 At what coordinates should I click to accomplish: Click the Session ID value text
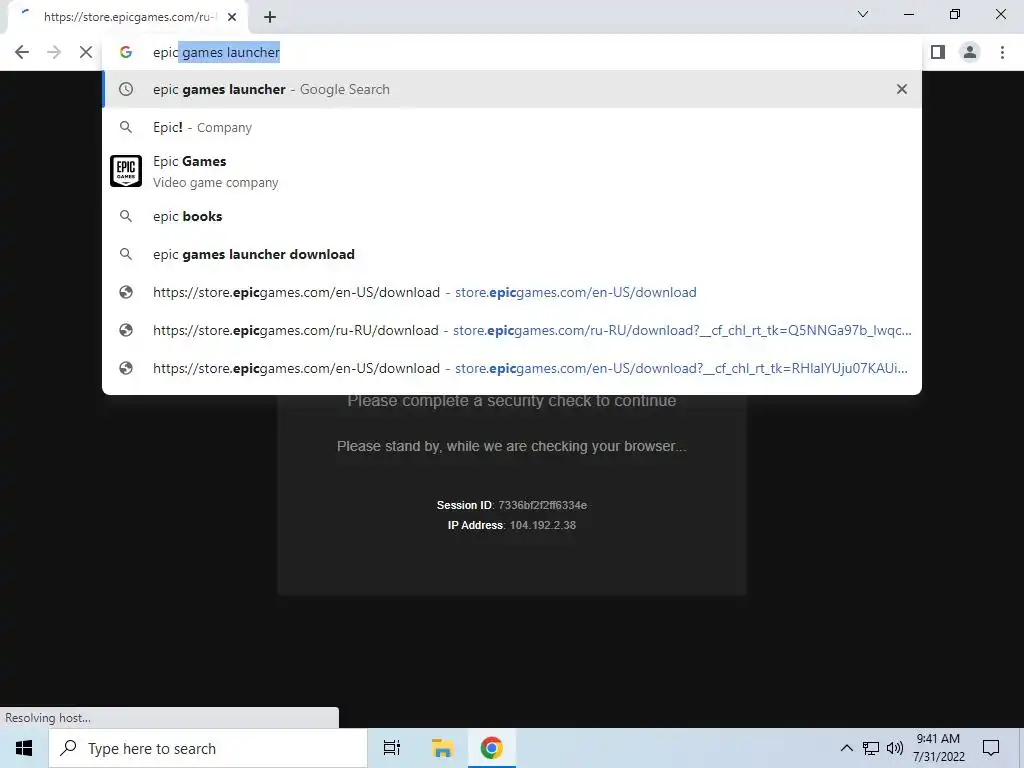tap(542, 505)
